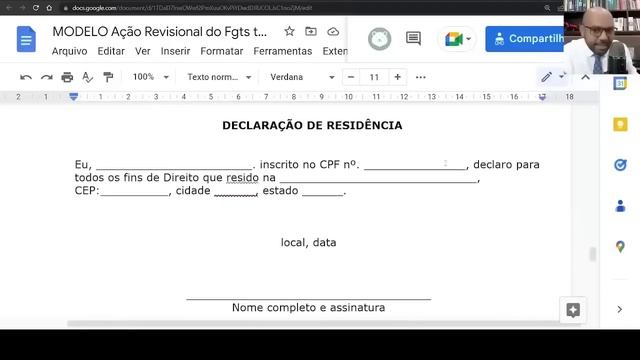Click the Google Docs home icon
The image size is (640, 360).
[26, 39]
